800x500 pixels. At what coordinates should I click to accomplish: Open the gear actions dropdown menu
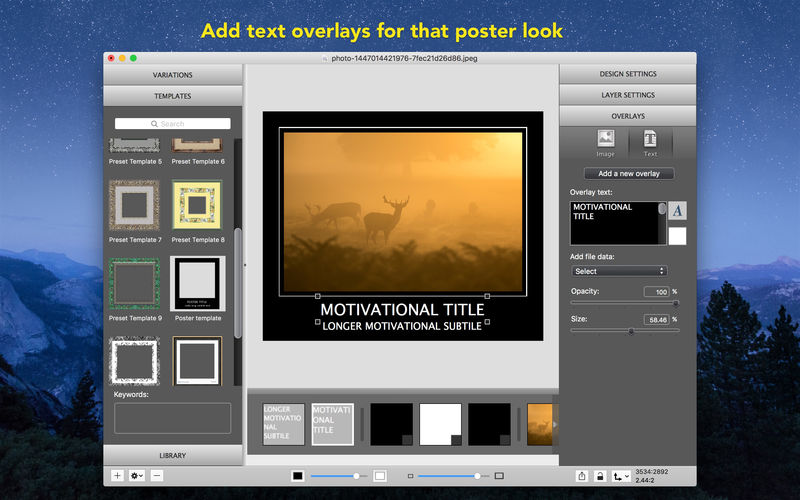(x=137, y=476)
